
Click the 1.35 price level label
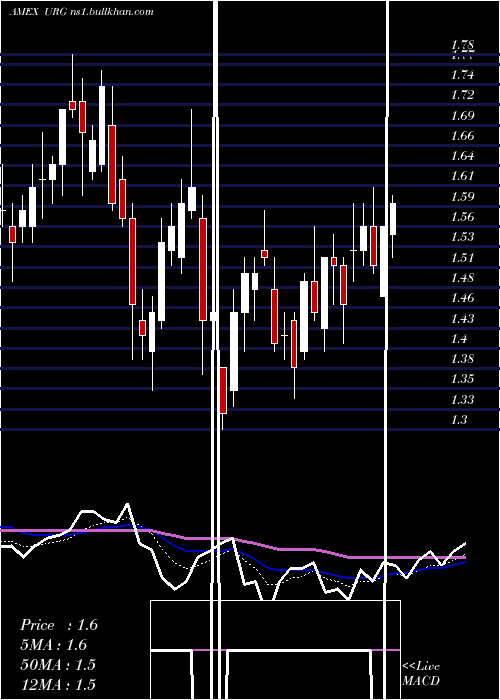[x=462, y=379]
